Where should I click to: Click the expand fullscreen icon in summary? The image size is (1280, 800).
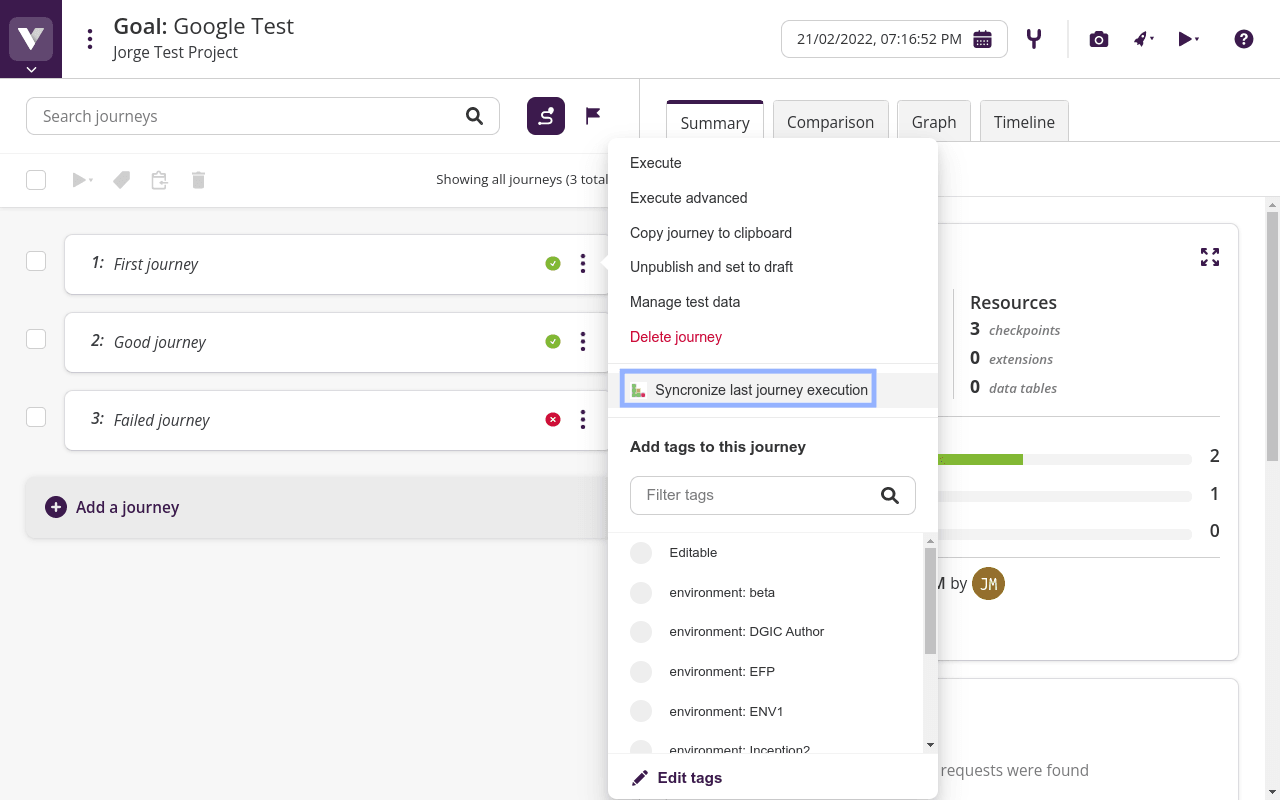click(x=1209, y=257)
